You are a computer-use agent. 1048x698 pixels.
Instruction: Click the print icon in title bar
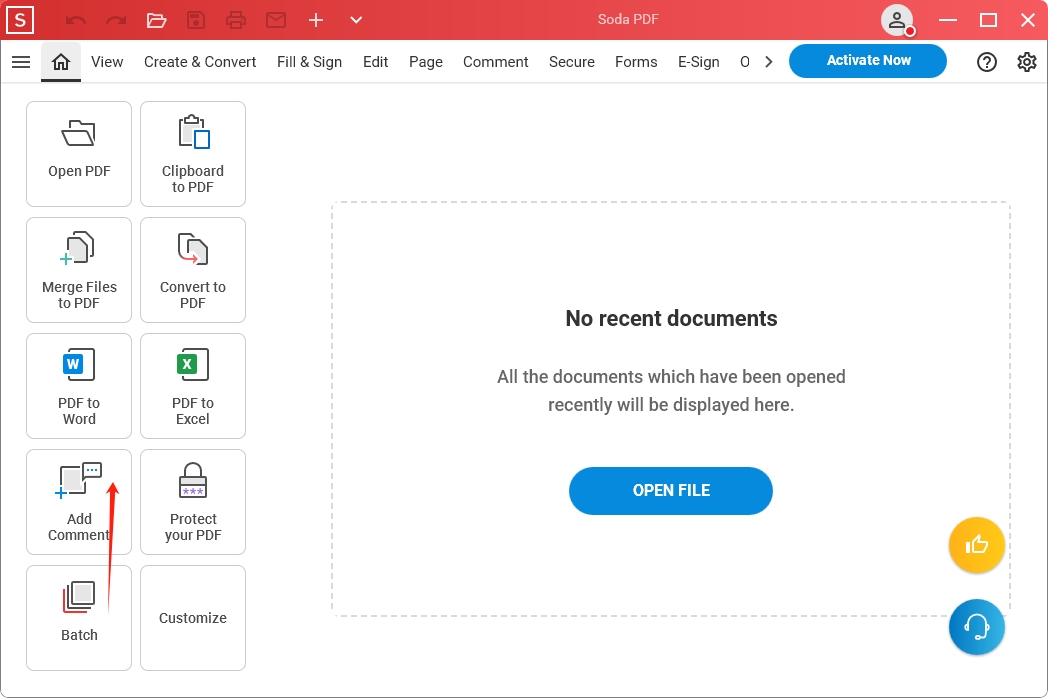click(235, 20)
